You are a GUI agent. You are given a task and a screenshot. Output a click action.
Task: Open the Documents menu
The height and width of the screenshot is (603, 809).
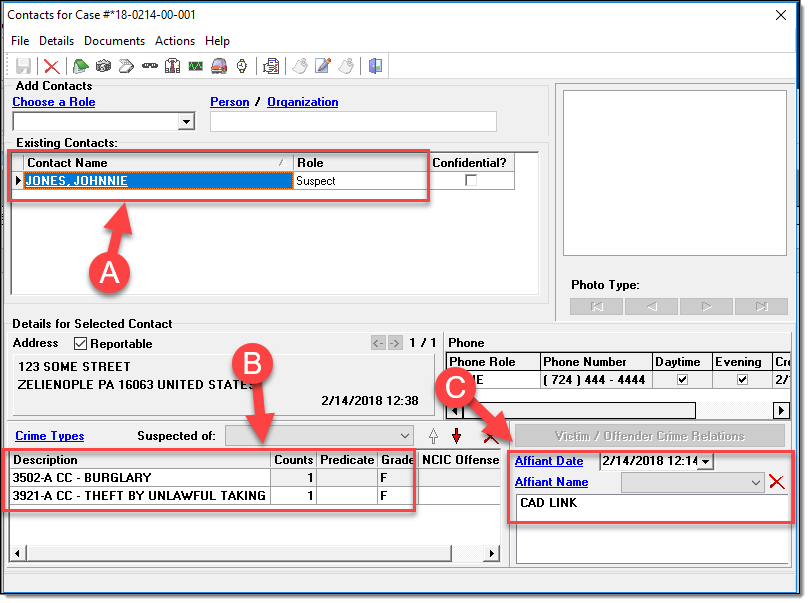(x=114, y=41)
